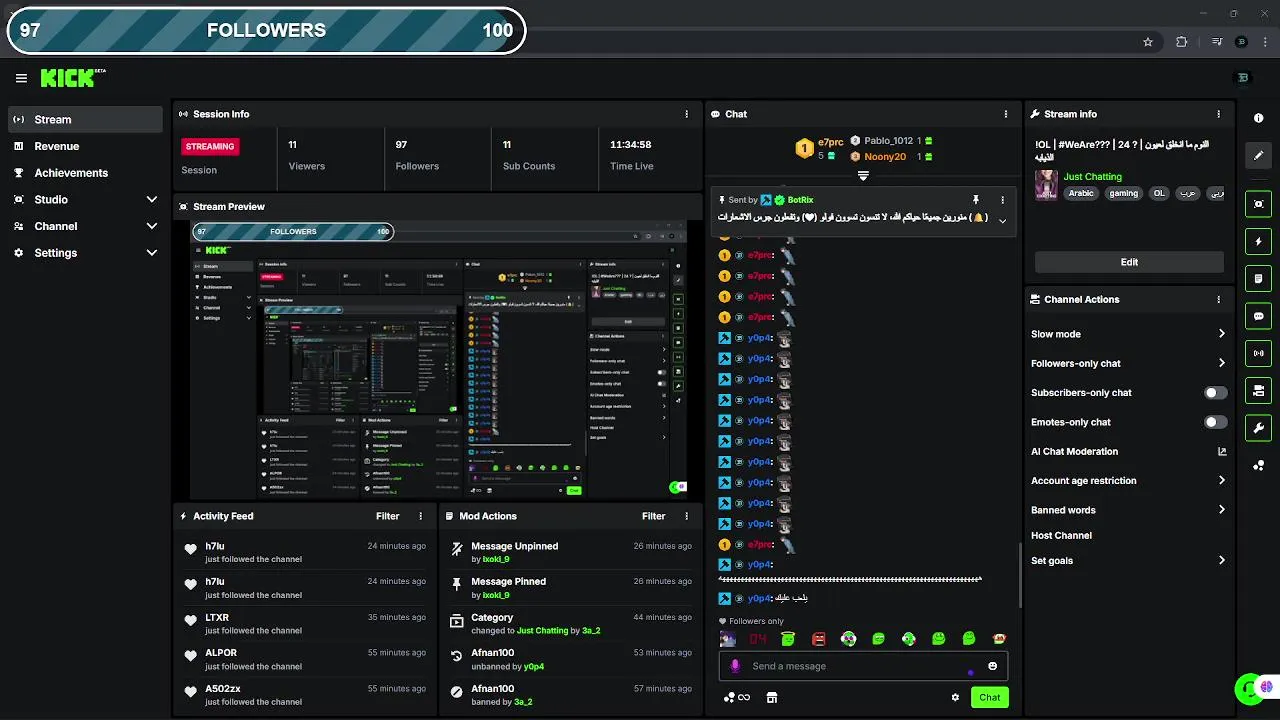The image size is (1280, 720).
Task: Toggle Emotes-only chat switch
Action: pos(1215,422)
